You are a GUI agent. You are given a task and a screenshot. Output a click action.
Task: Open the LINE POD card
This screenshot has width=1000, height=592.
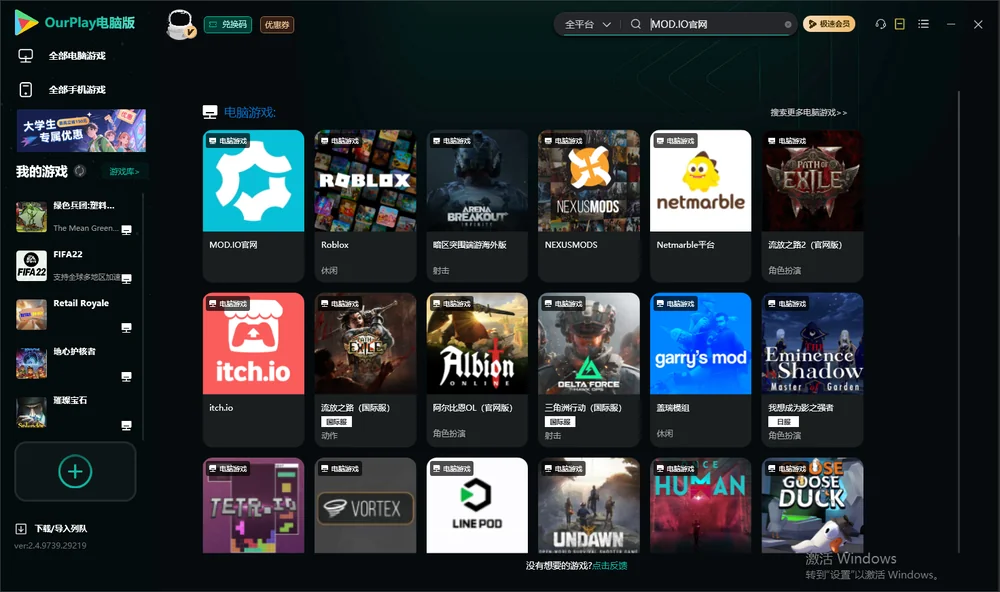click(x=477, y=505)
